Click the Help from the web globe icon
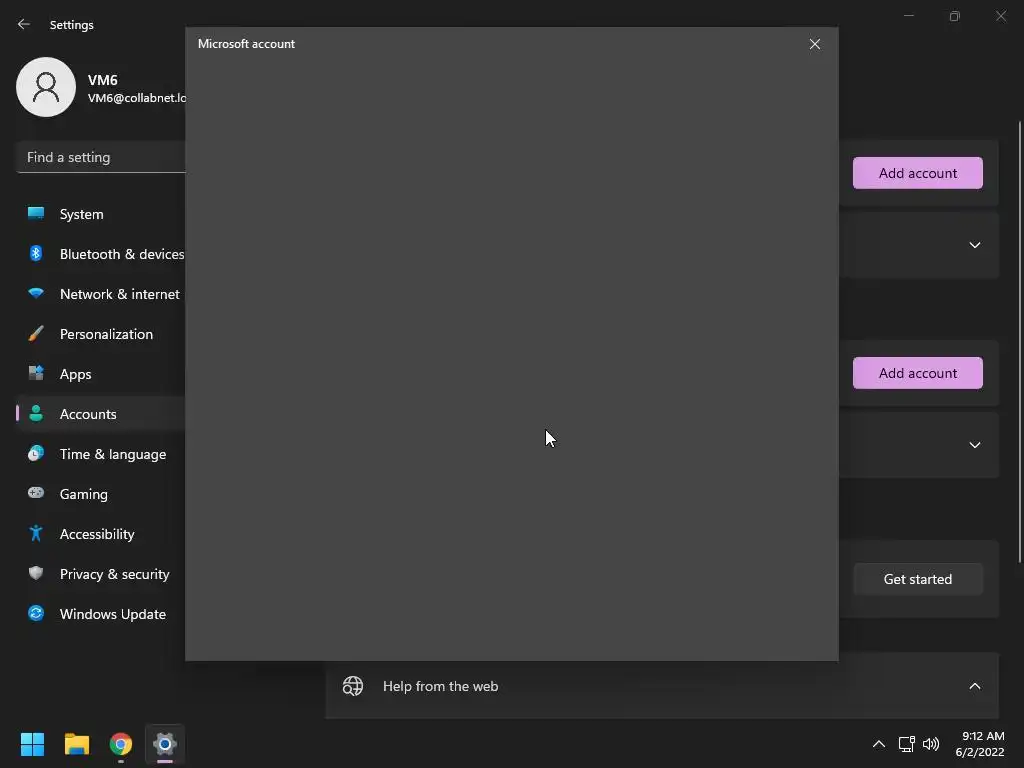The height and width of the screenshot is (768, 1024). (x=353, y=686)
